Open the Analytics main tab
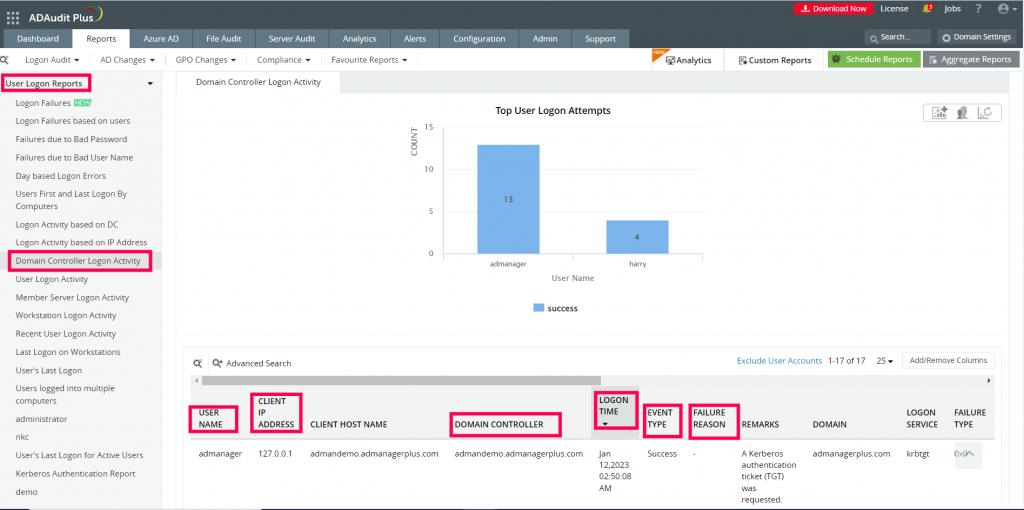The image size is (1024, 510). coord(359,39)
